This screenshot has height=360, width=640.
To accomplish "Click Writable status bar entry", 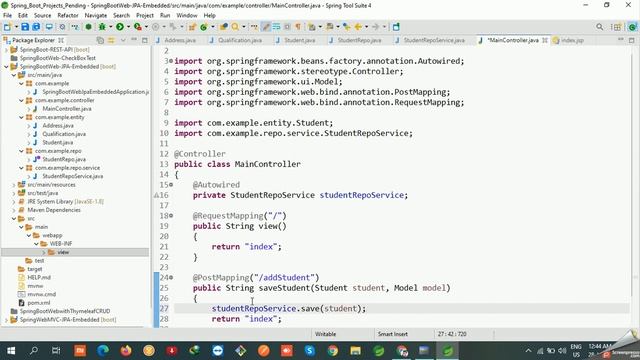I will pyautogui.click(x=325, y=334).
